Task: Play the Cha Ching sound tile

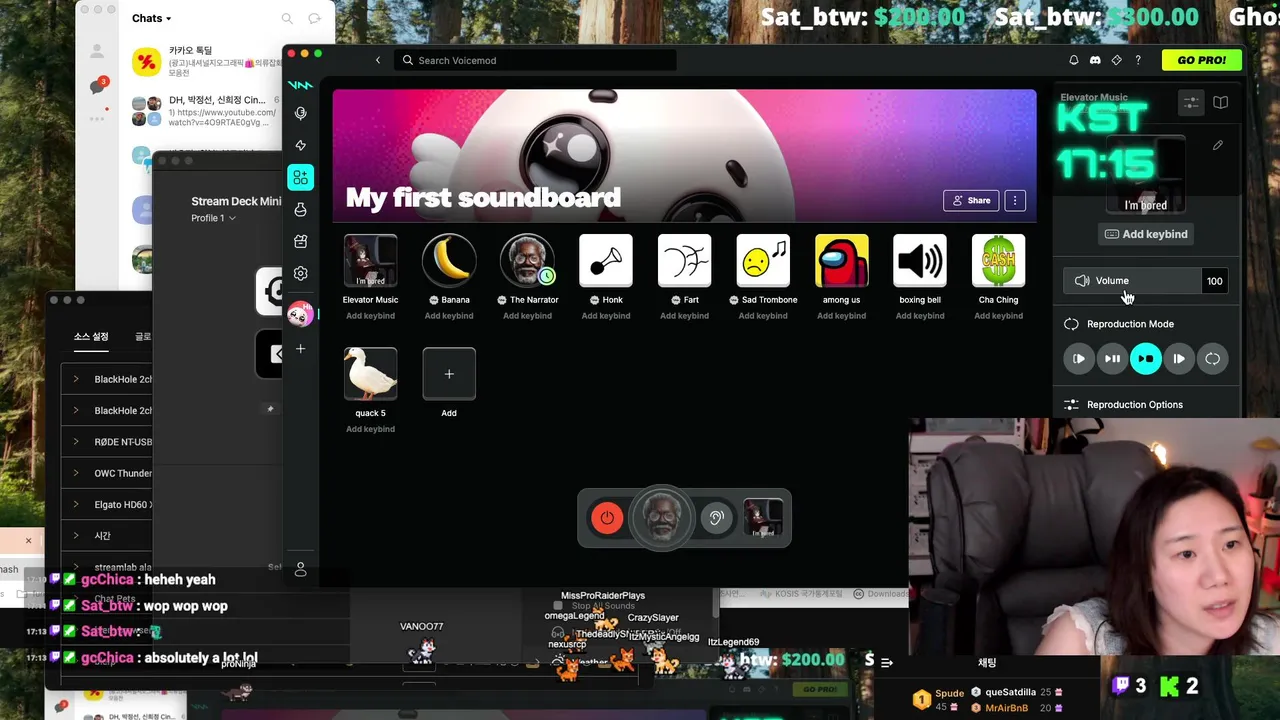Action: tap(998, 261)
